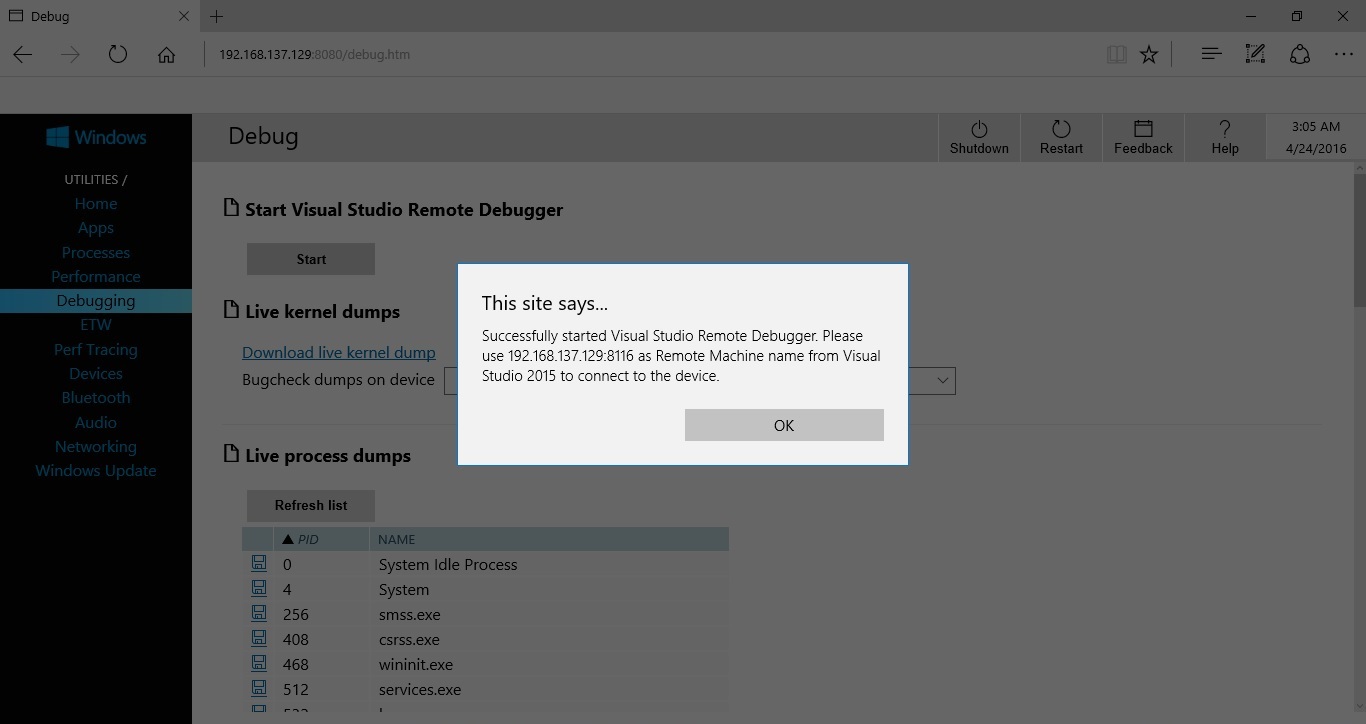Click Restart in portal header
The height and width of the screenshot is (724, 1366).
pos(1061,138)
